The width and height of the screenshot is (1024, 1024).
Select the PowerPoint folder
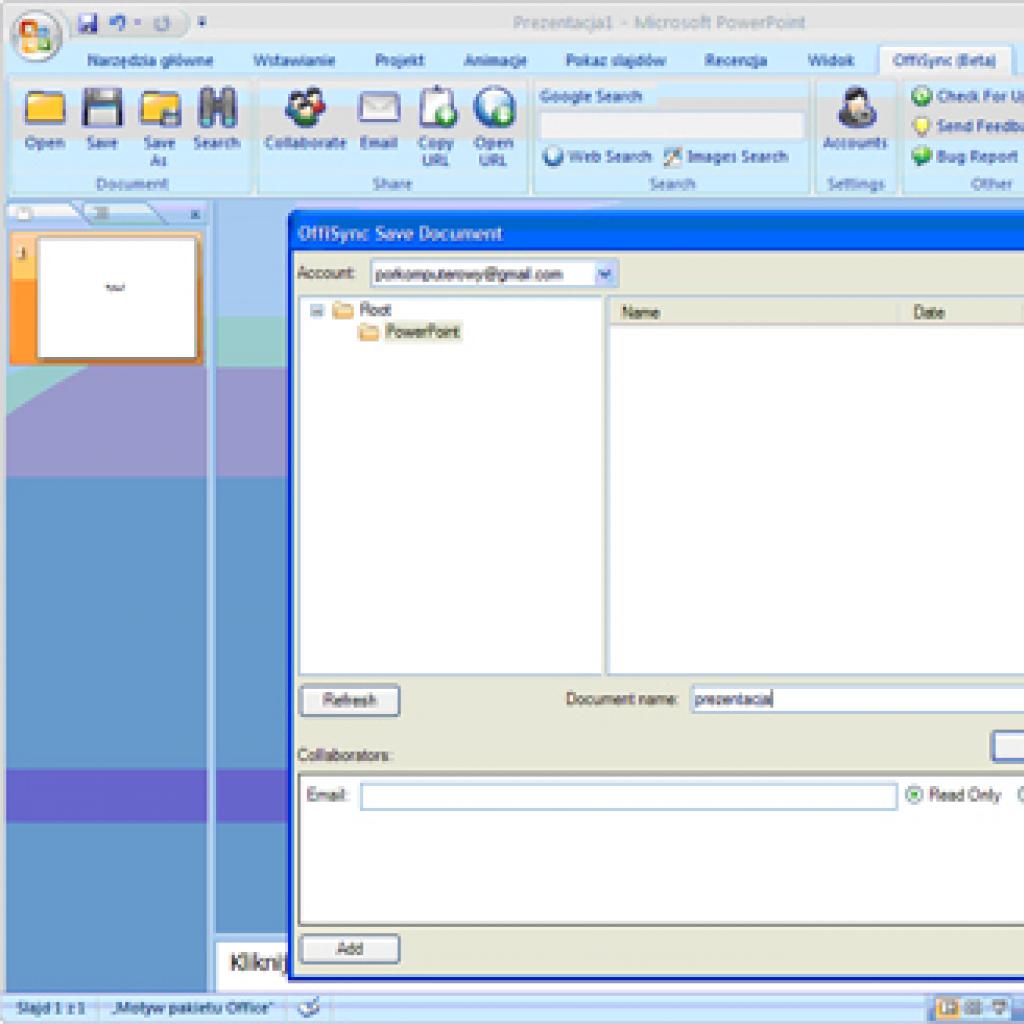pyautogui.click(x=422, y=332)
